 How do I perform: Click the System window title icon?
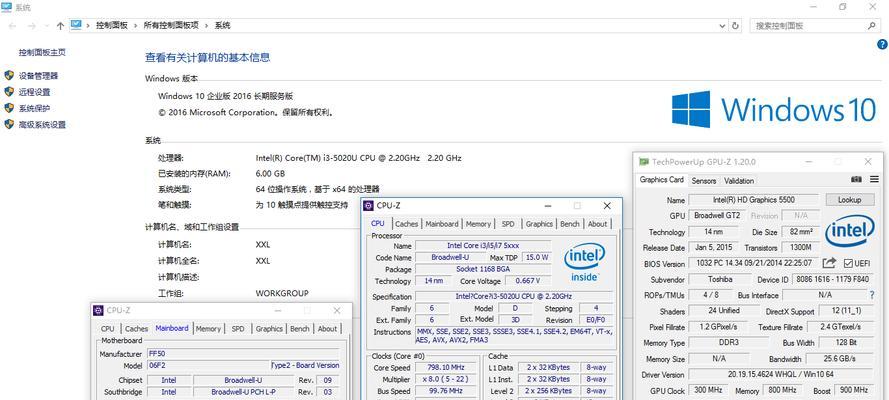tap(7, 7)
